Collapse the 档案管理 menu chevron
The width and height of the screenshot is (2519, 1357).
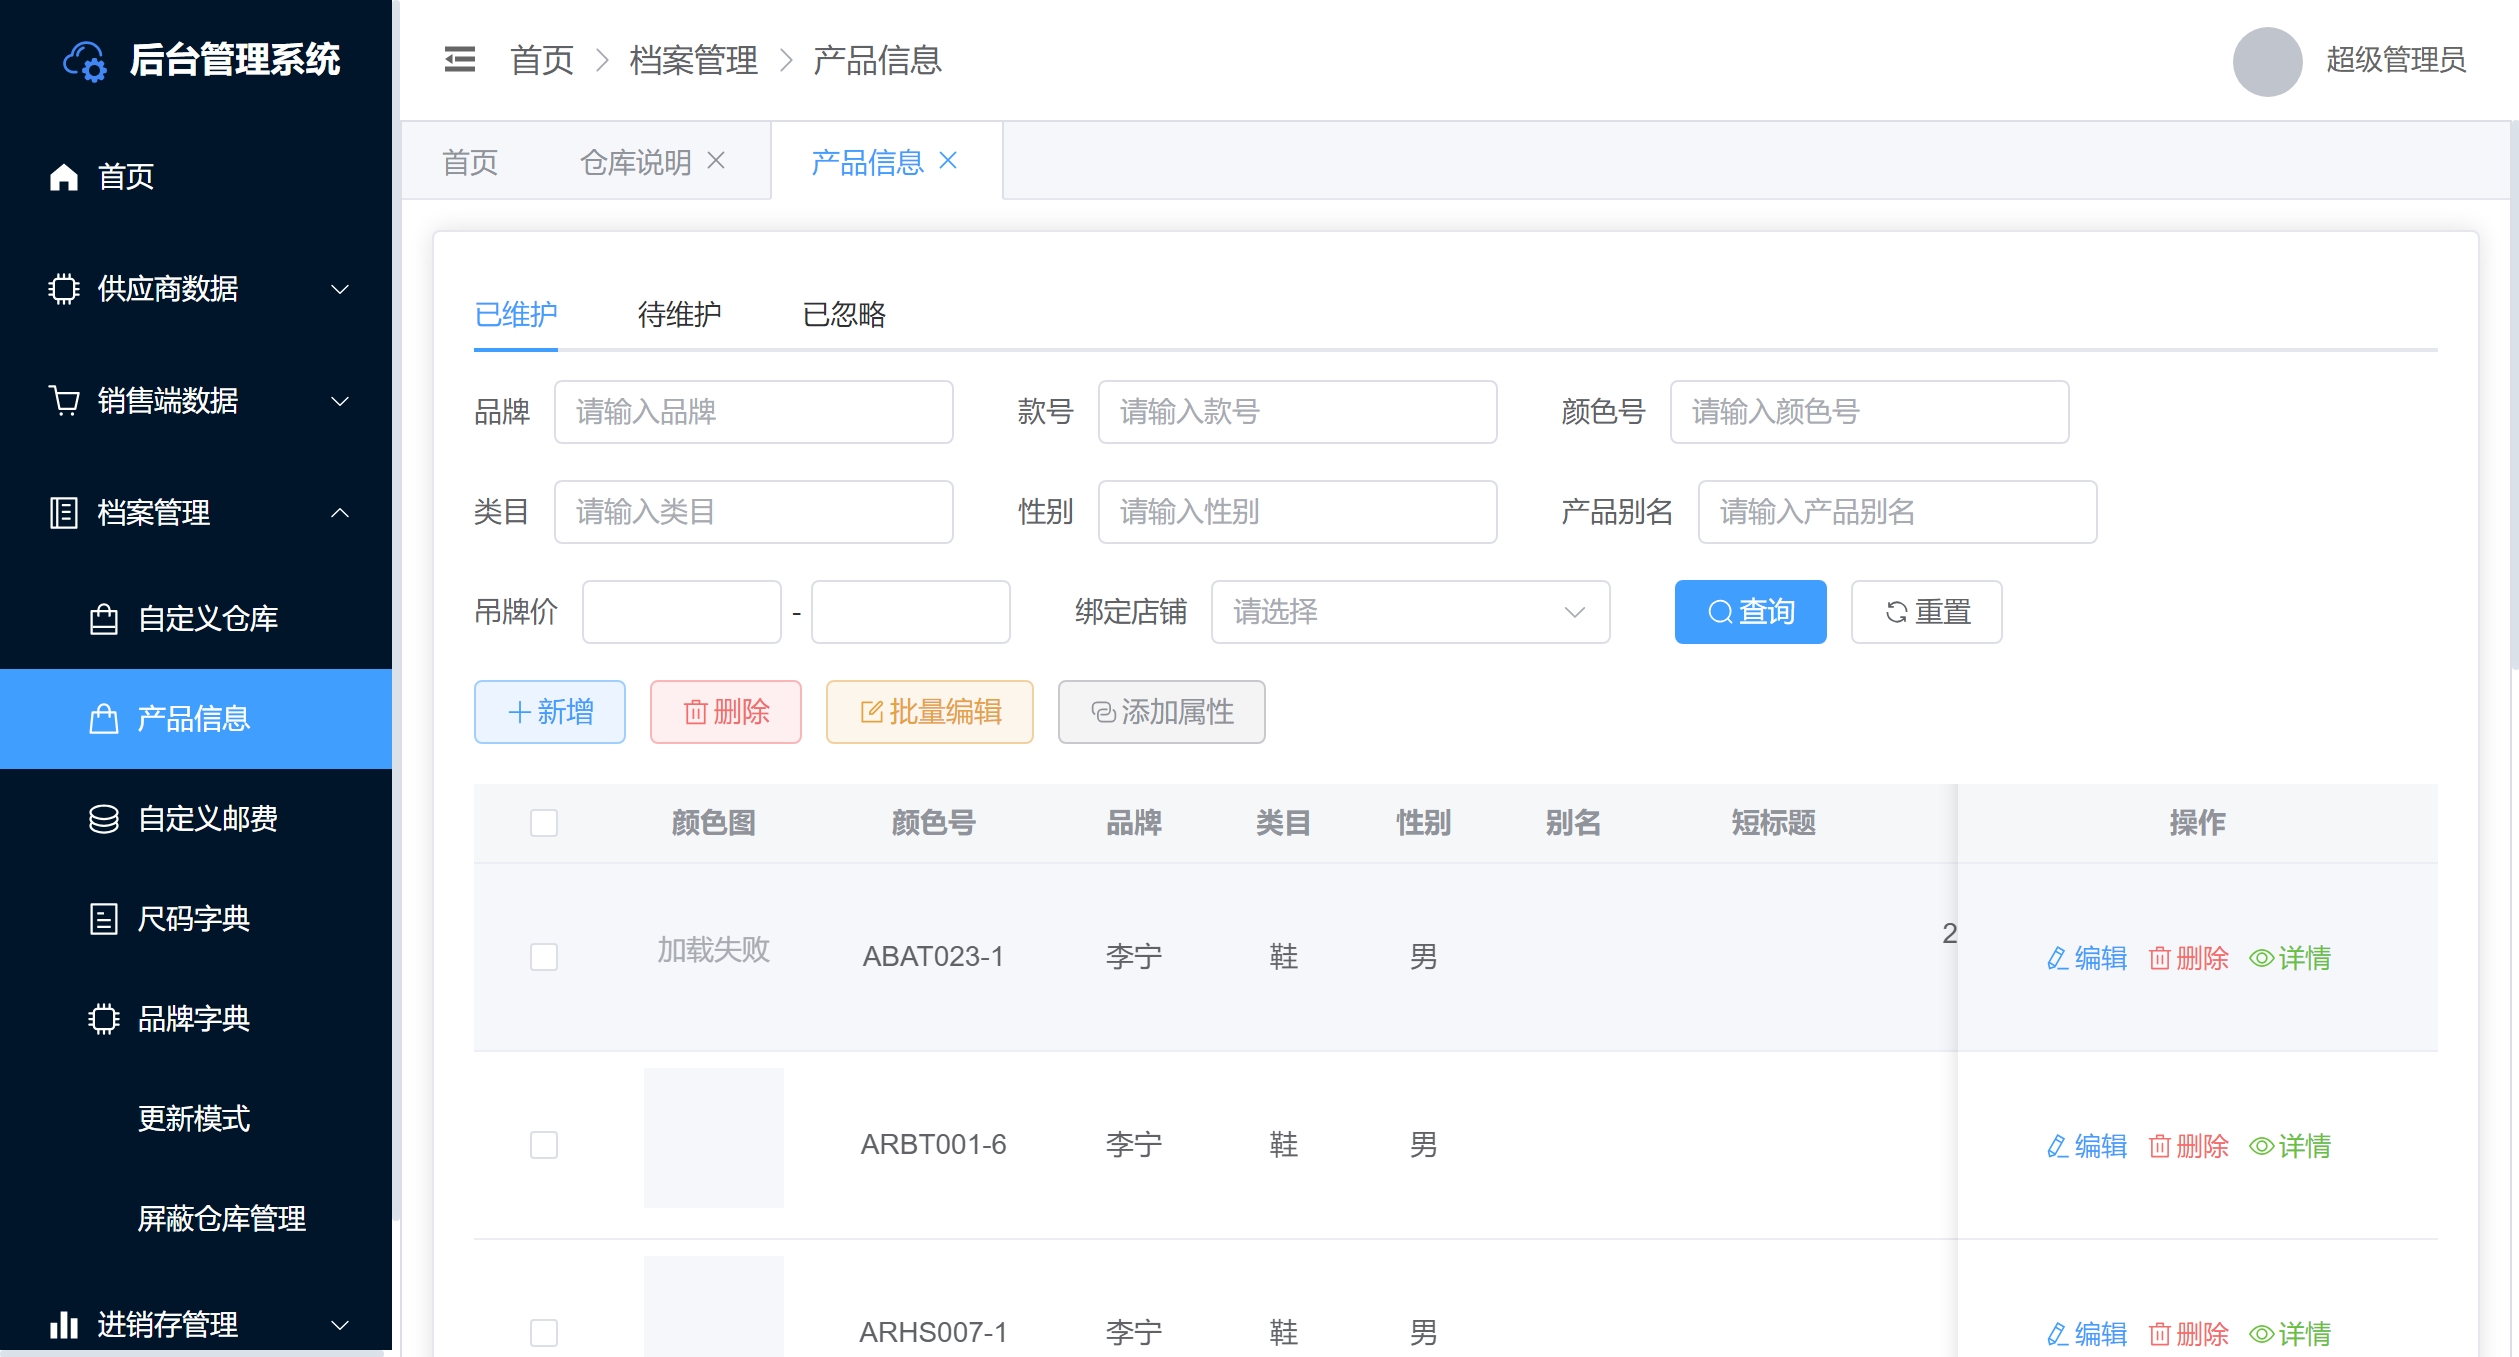[x=340, y=513]
